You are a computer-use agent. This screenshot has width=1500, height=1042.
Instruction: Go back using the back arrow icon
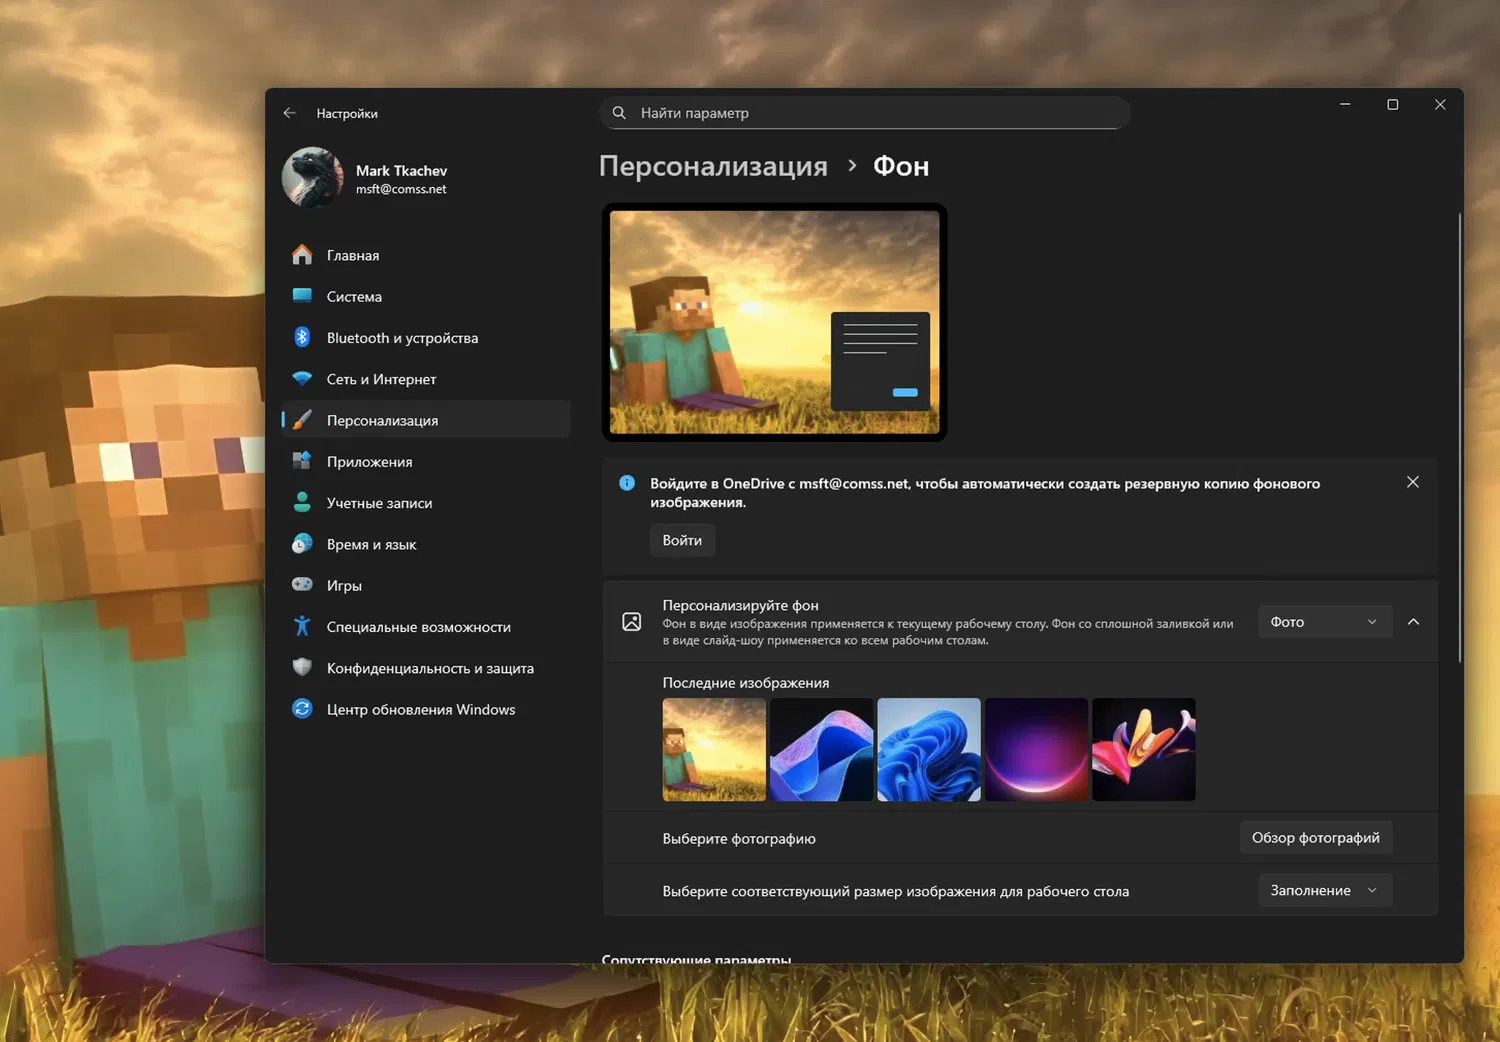point(289,113)
